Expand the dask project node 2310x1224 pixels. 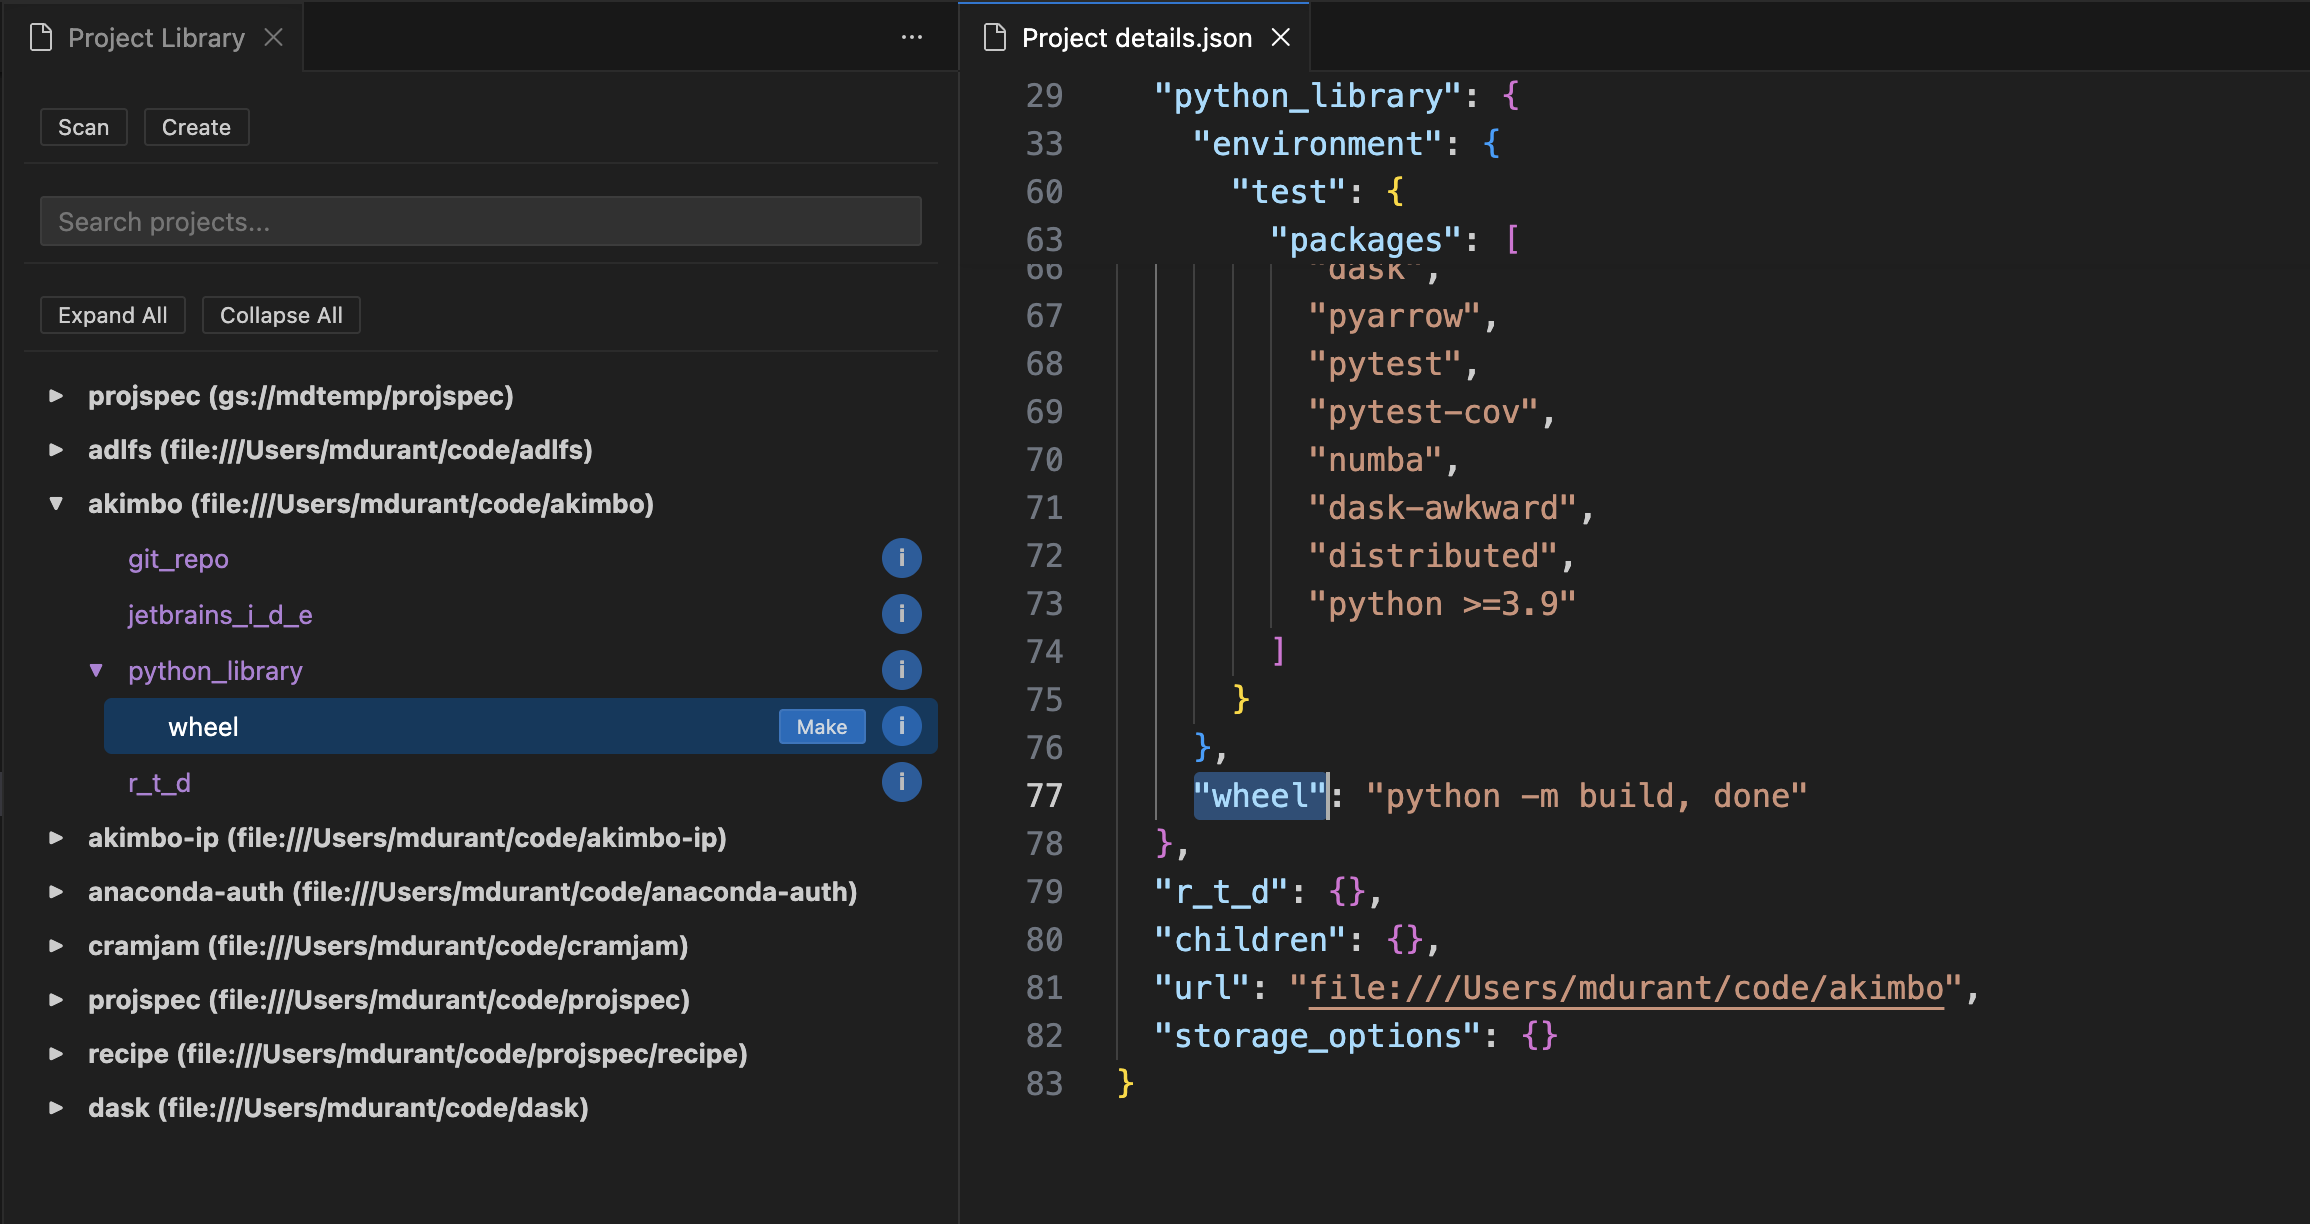57,1108
